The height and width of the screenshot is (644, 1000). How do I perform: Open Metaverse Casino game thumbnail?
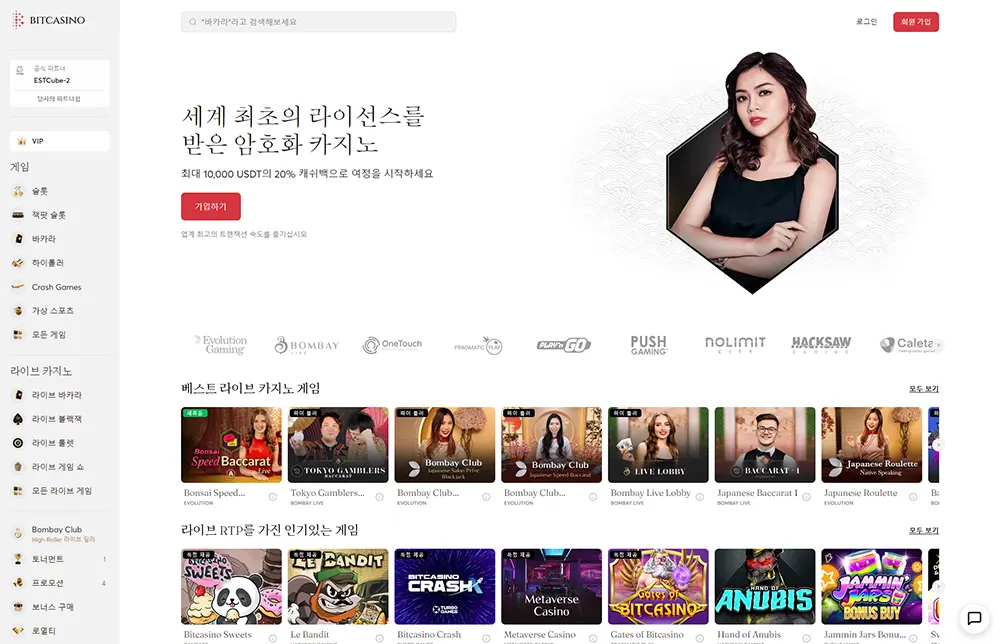point(552,587)
